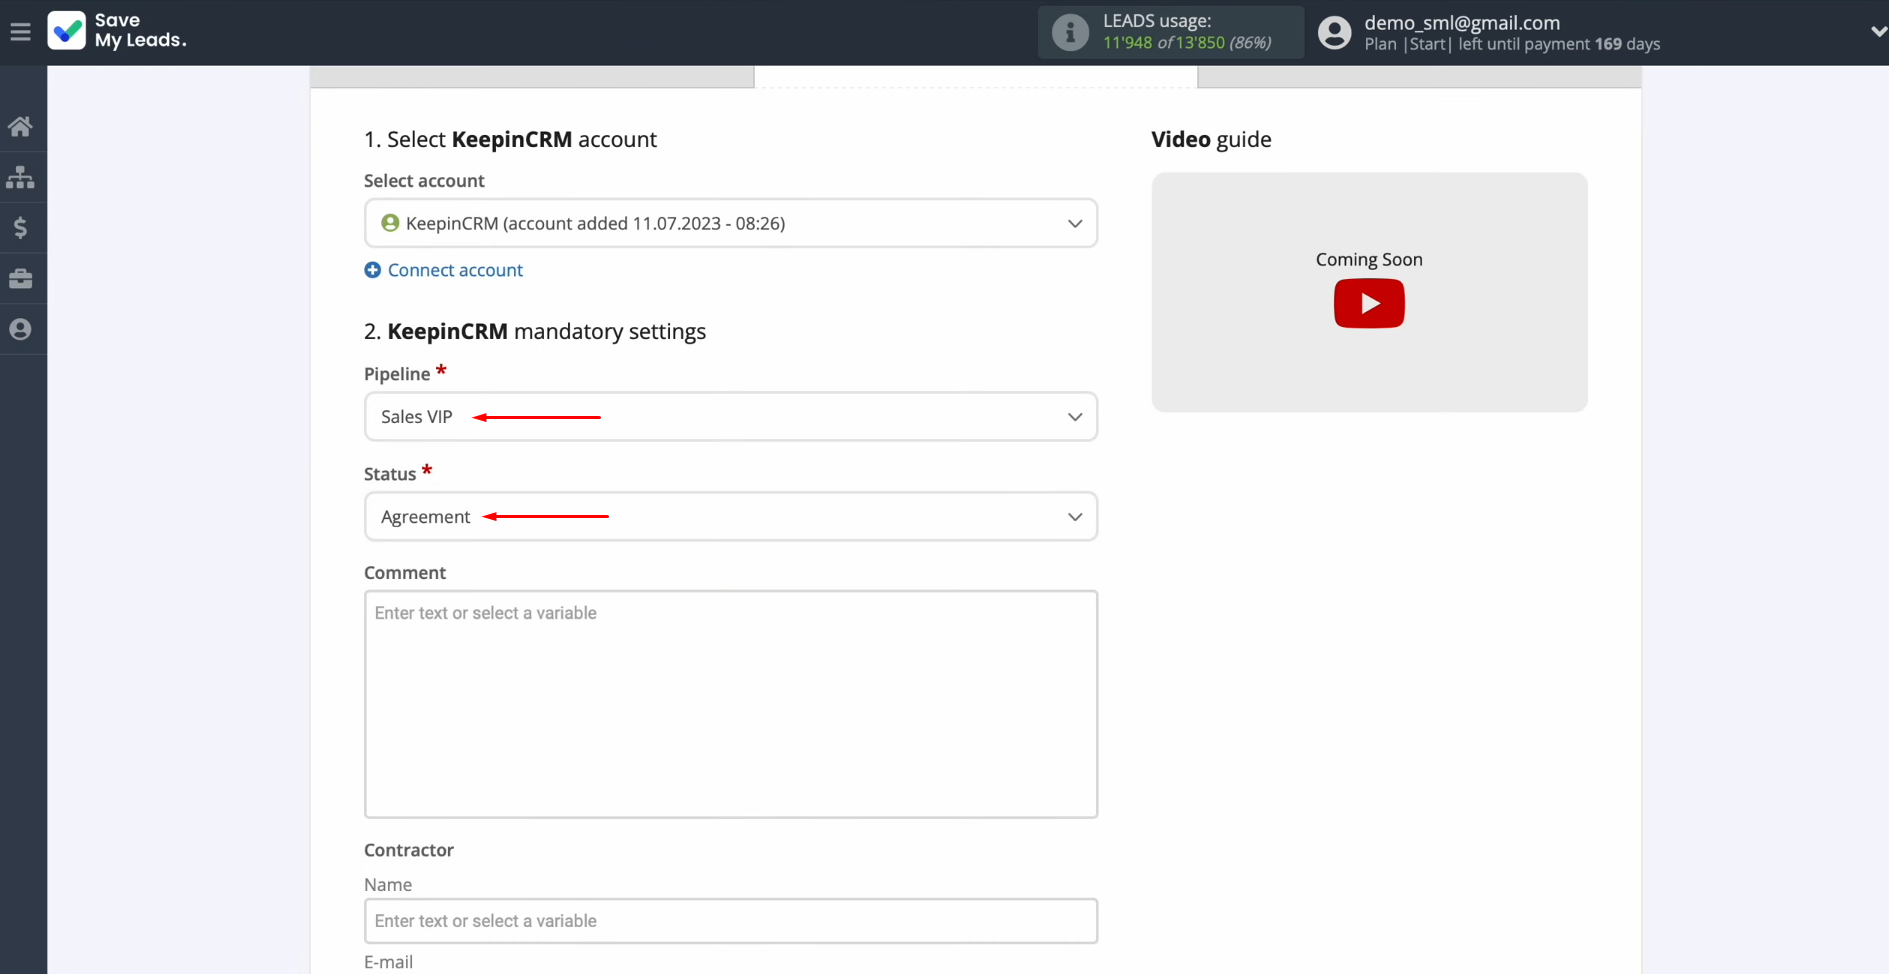Viewport: 1889px width, 974px height.
Task: Click the green account icon in Select account
Action: (390, 223)
